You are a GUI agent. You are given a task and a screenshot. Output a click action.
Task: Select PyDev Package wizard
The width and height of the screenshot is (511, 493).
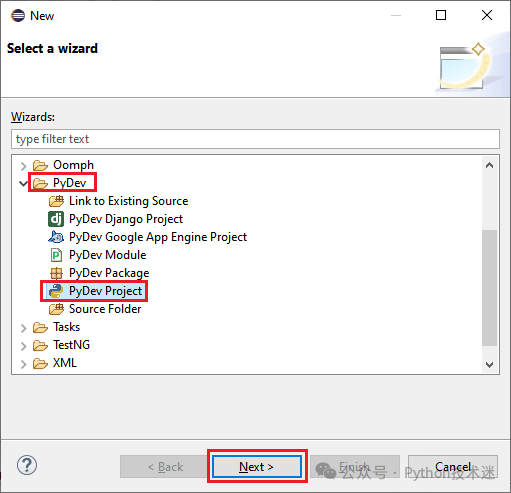[x=109, y=273]
